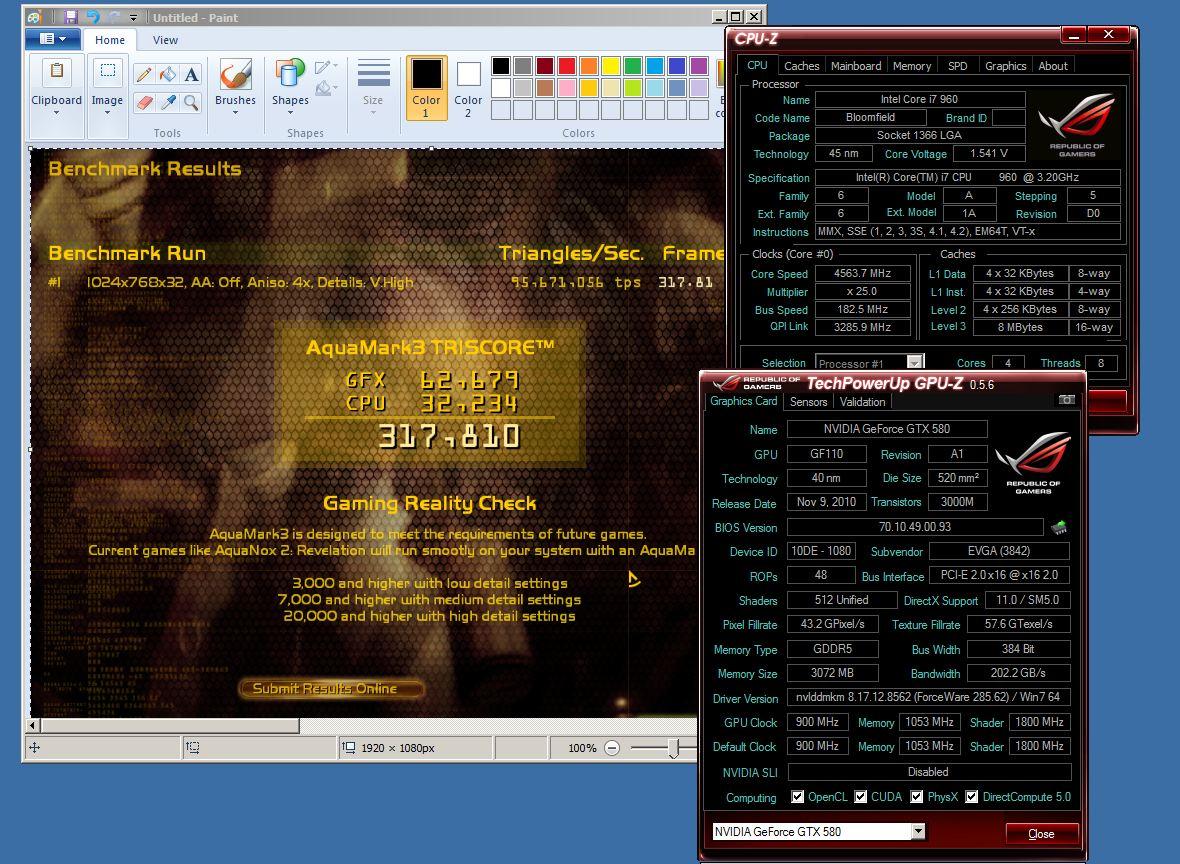
Task: Click the scroll left arrow in Paint
Action: [x=33, y=726]
